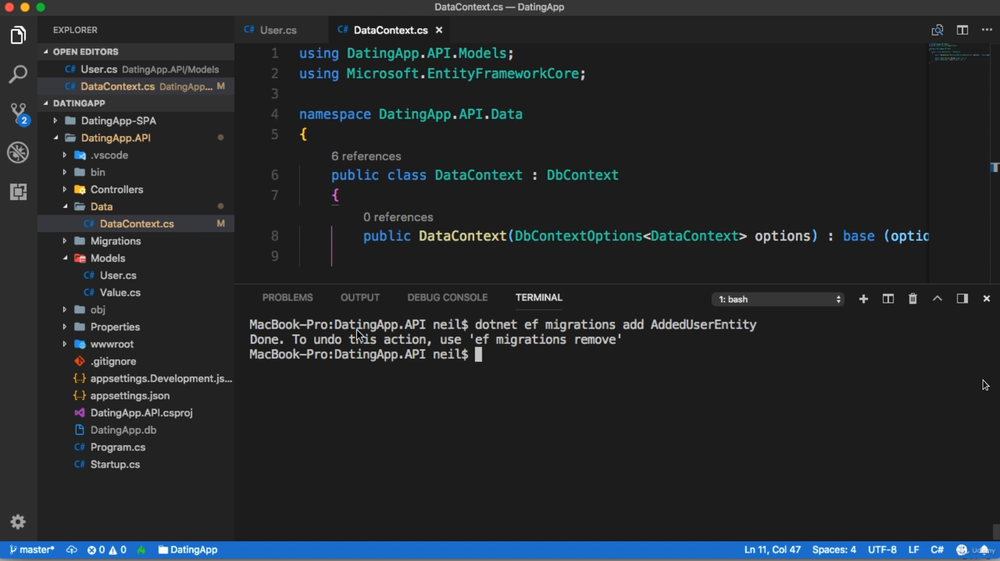Screen dimensions: 1000x561
Task: Open DatingApp.db file
Action: point(136,430)
